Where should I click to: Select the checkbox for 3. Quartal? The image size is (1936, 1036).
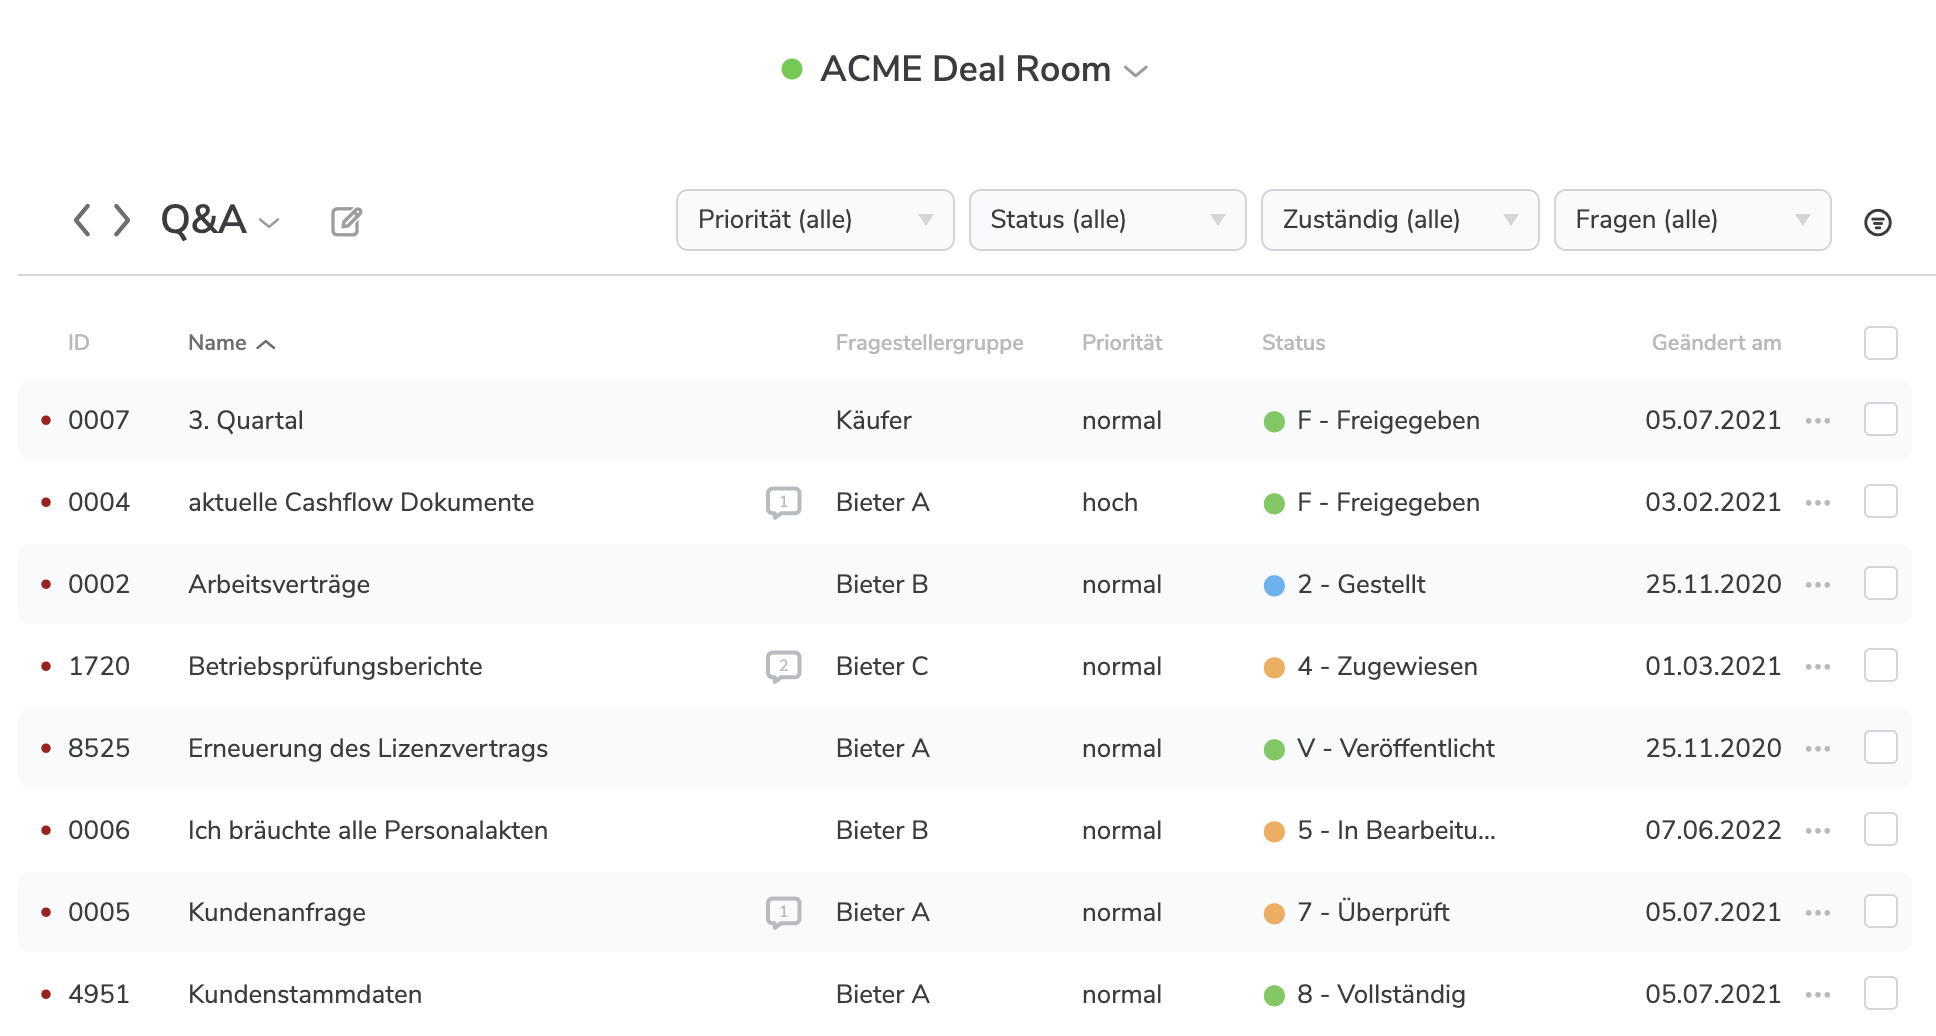pyautogui.click(x=1880, y=420)
